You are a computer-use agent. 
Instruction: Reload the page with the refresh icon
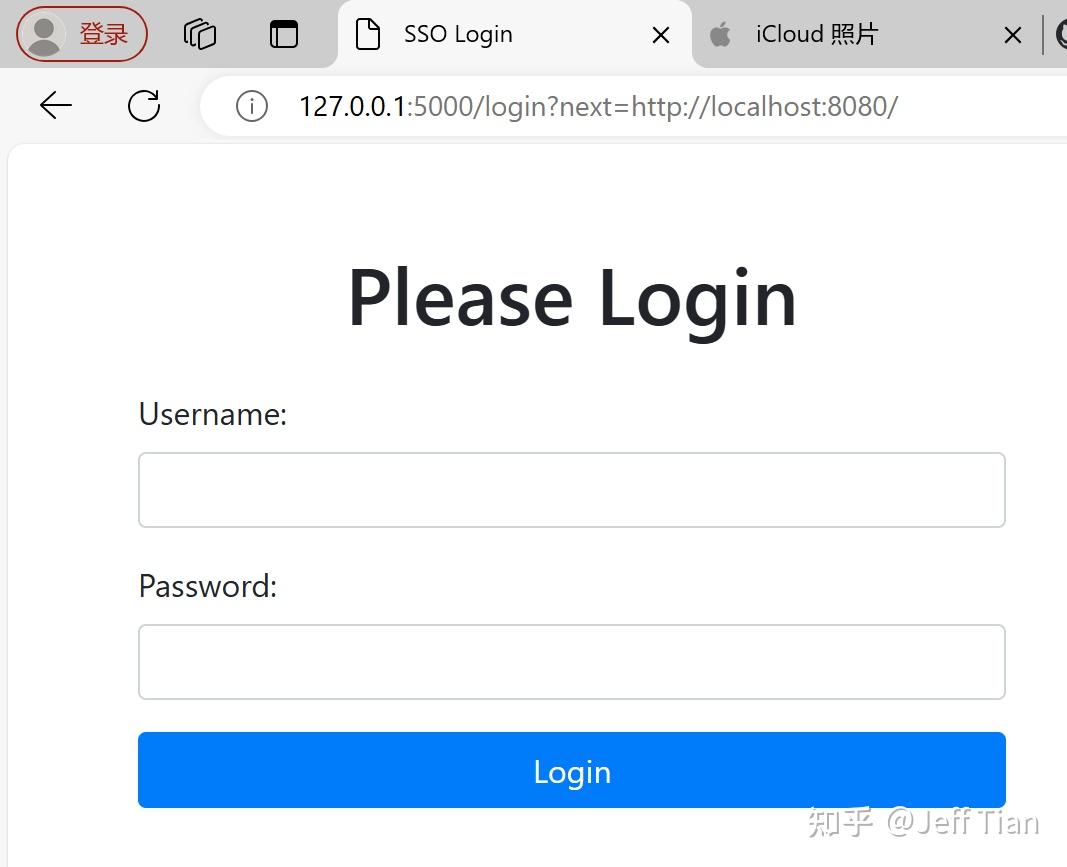[144, 105]
